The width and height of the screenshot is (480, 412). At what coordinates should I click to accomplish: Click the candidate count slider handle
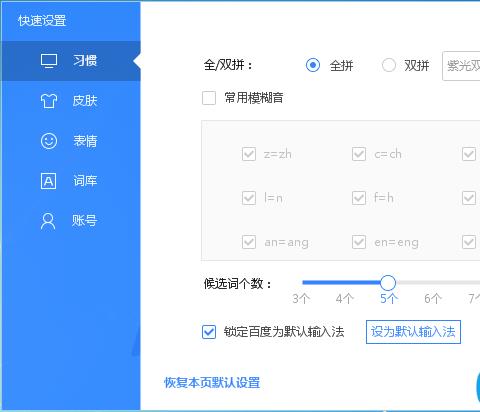(388, 283)
